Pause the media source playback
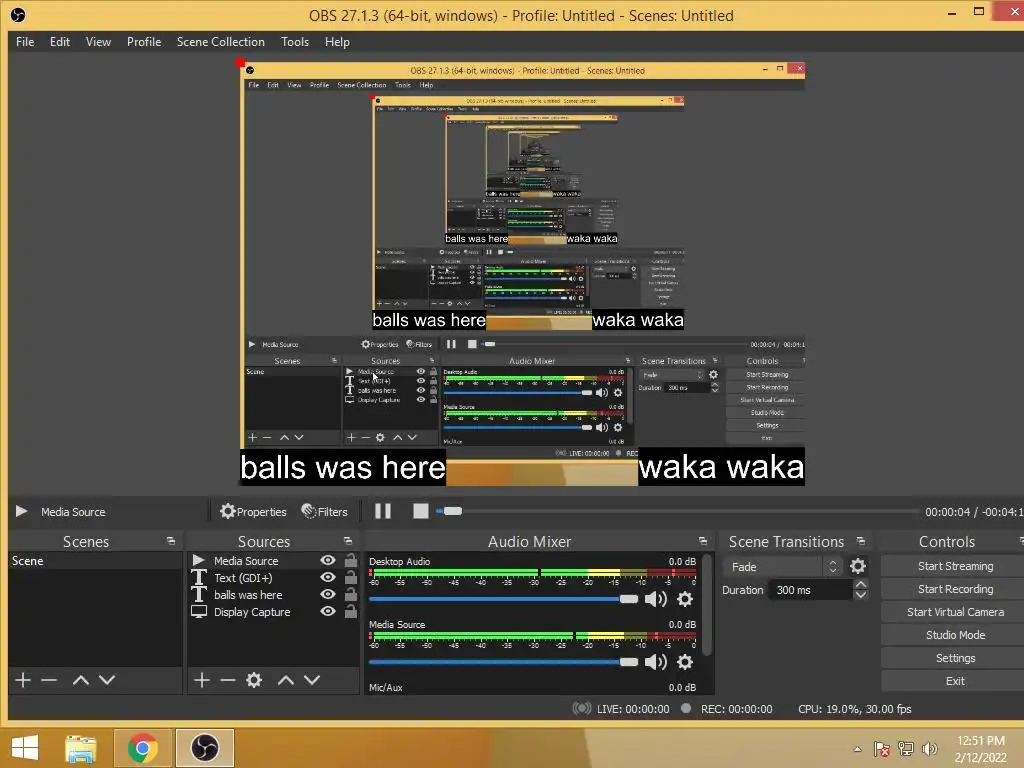Viewport: 1024px width, 768px height. pyautogui.click(x=383, y=511)
